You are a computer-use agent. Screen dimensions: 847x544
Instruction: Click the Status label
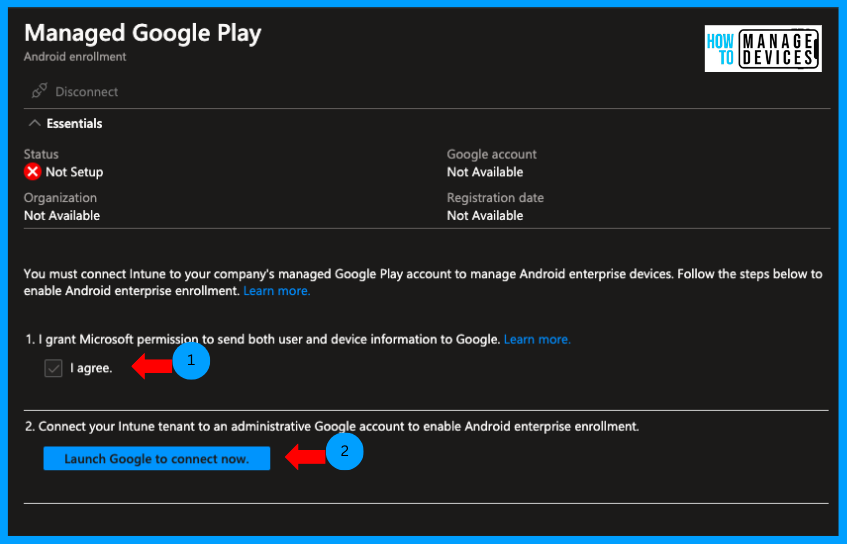click(x=41, y=155)
